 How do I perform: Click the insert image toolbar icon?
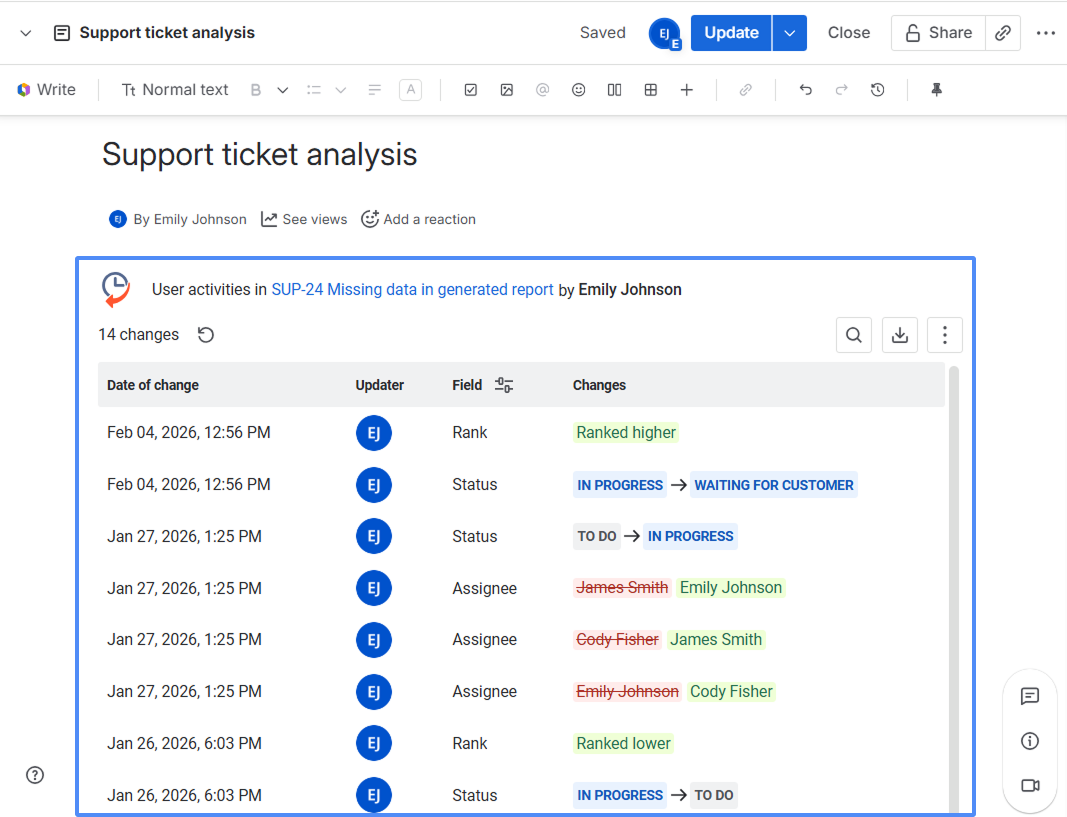click(507, 90)
